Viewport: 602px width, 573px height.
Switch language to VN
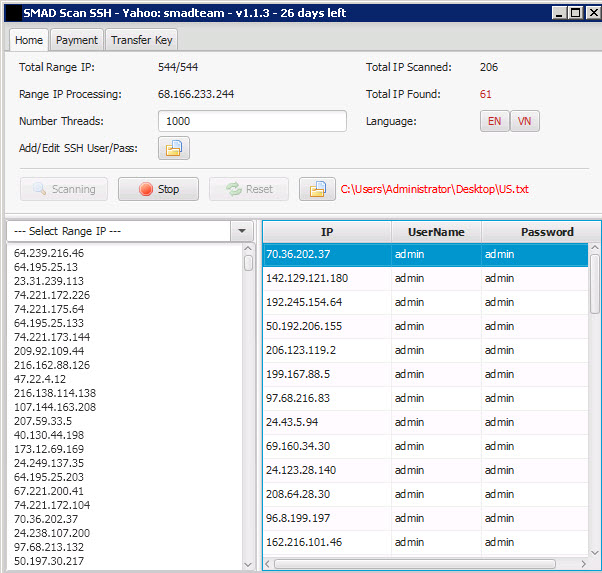pos(524,121)
